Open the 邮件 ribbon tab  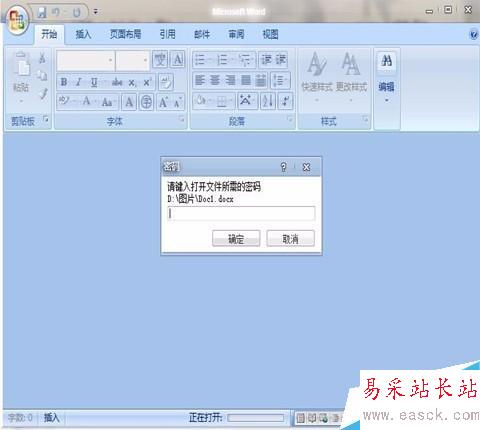point(202,34)
